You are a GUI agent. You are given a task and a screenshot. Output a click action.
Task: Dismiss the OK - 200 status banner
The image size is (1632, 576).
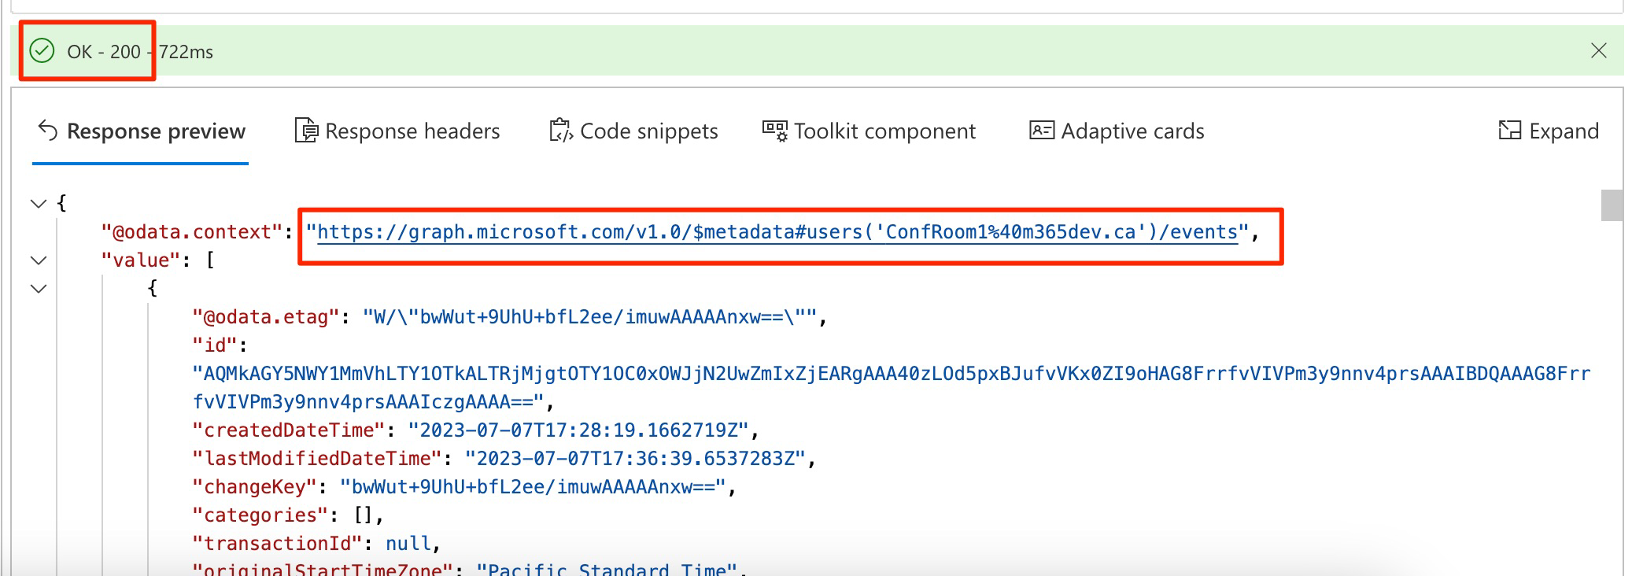[x=1597, y=51]
